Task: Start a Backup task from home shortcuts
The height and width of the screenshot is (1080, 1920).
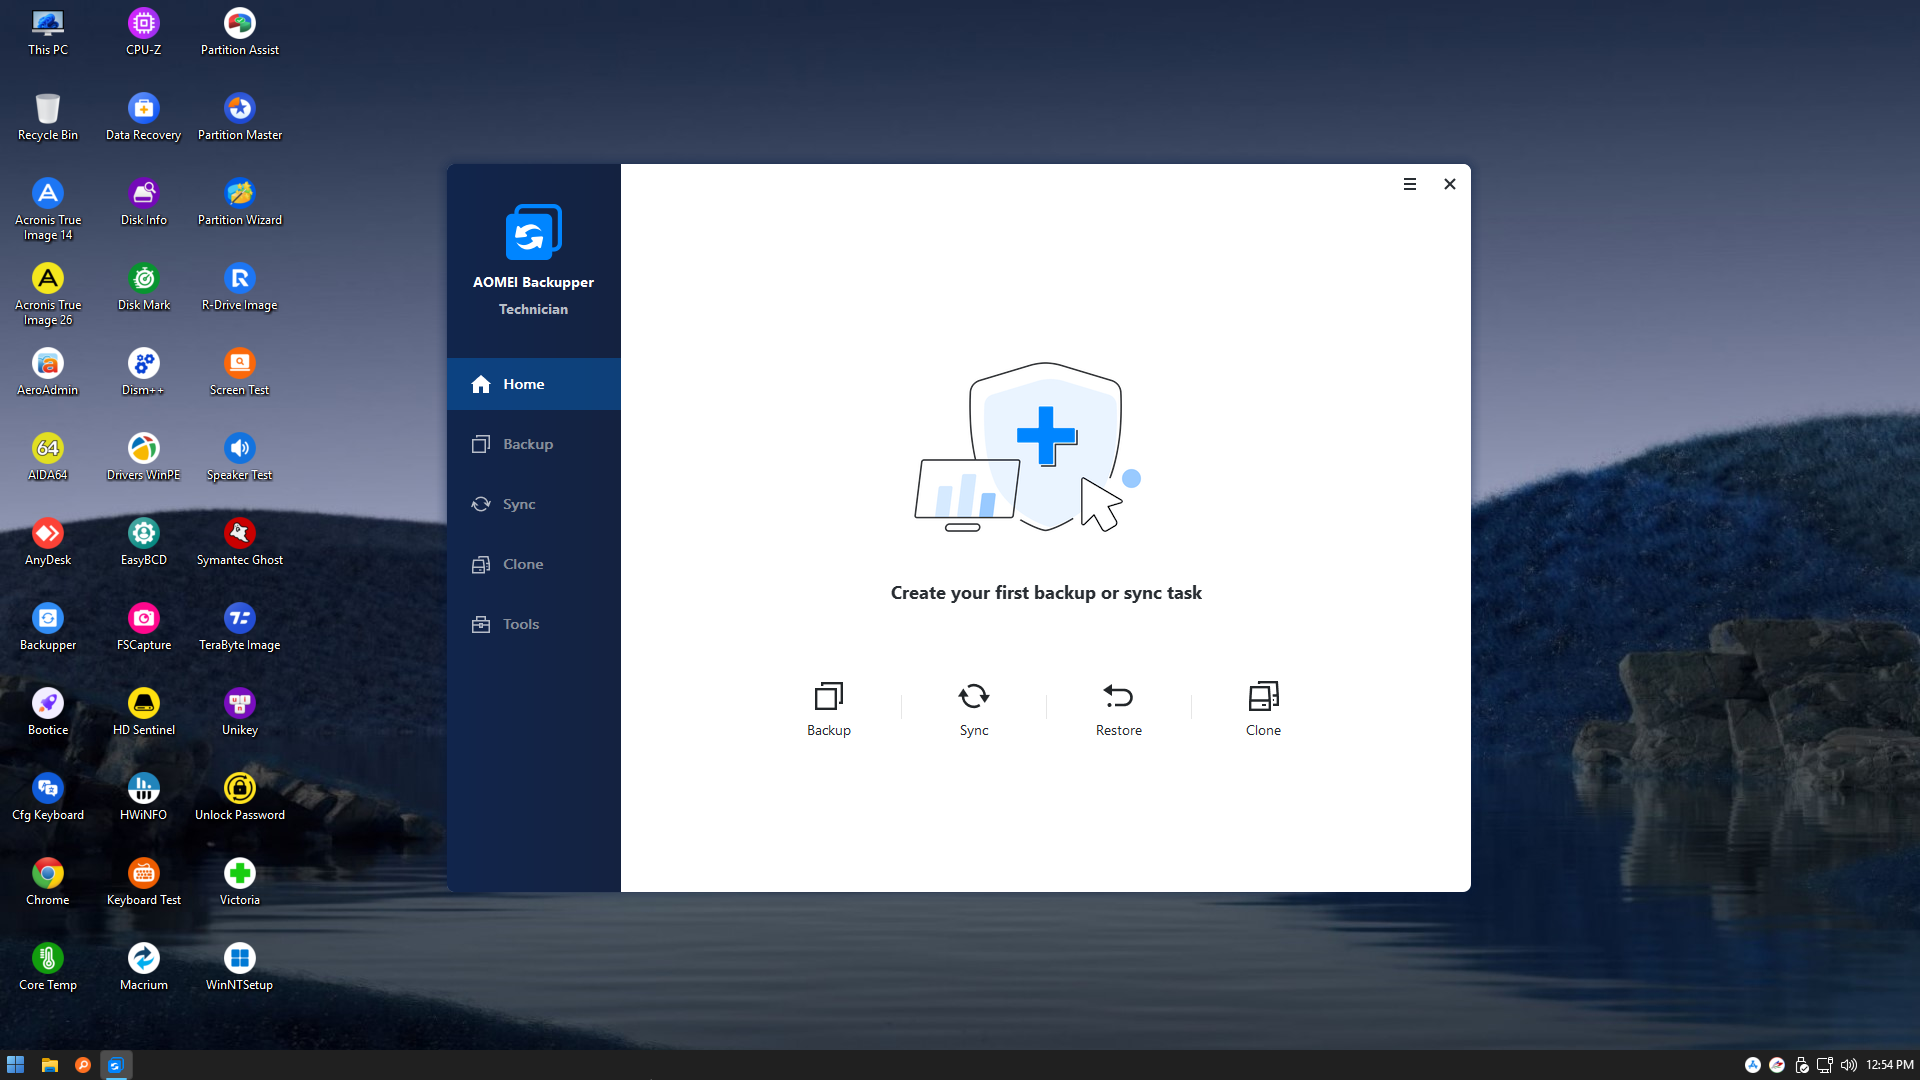Action: click(829, 709)
